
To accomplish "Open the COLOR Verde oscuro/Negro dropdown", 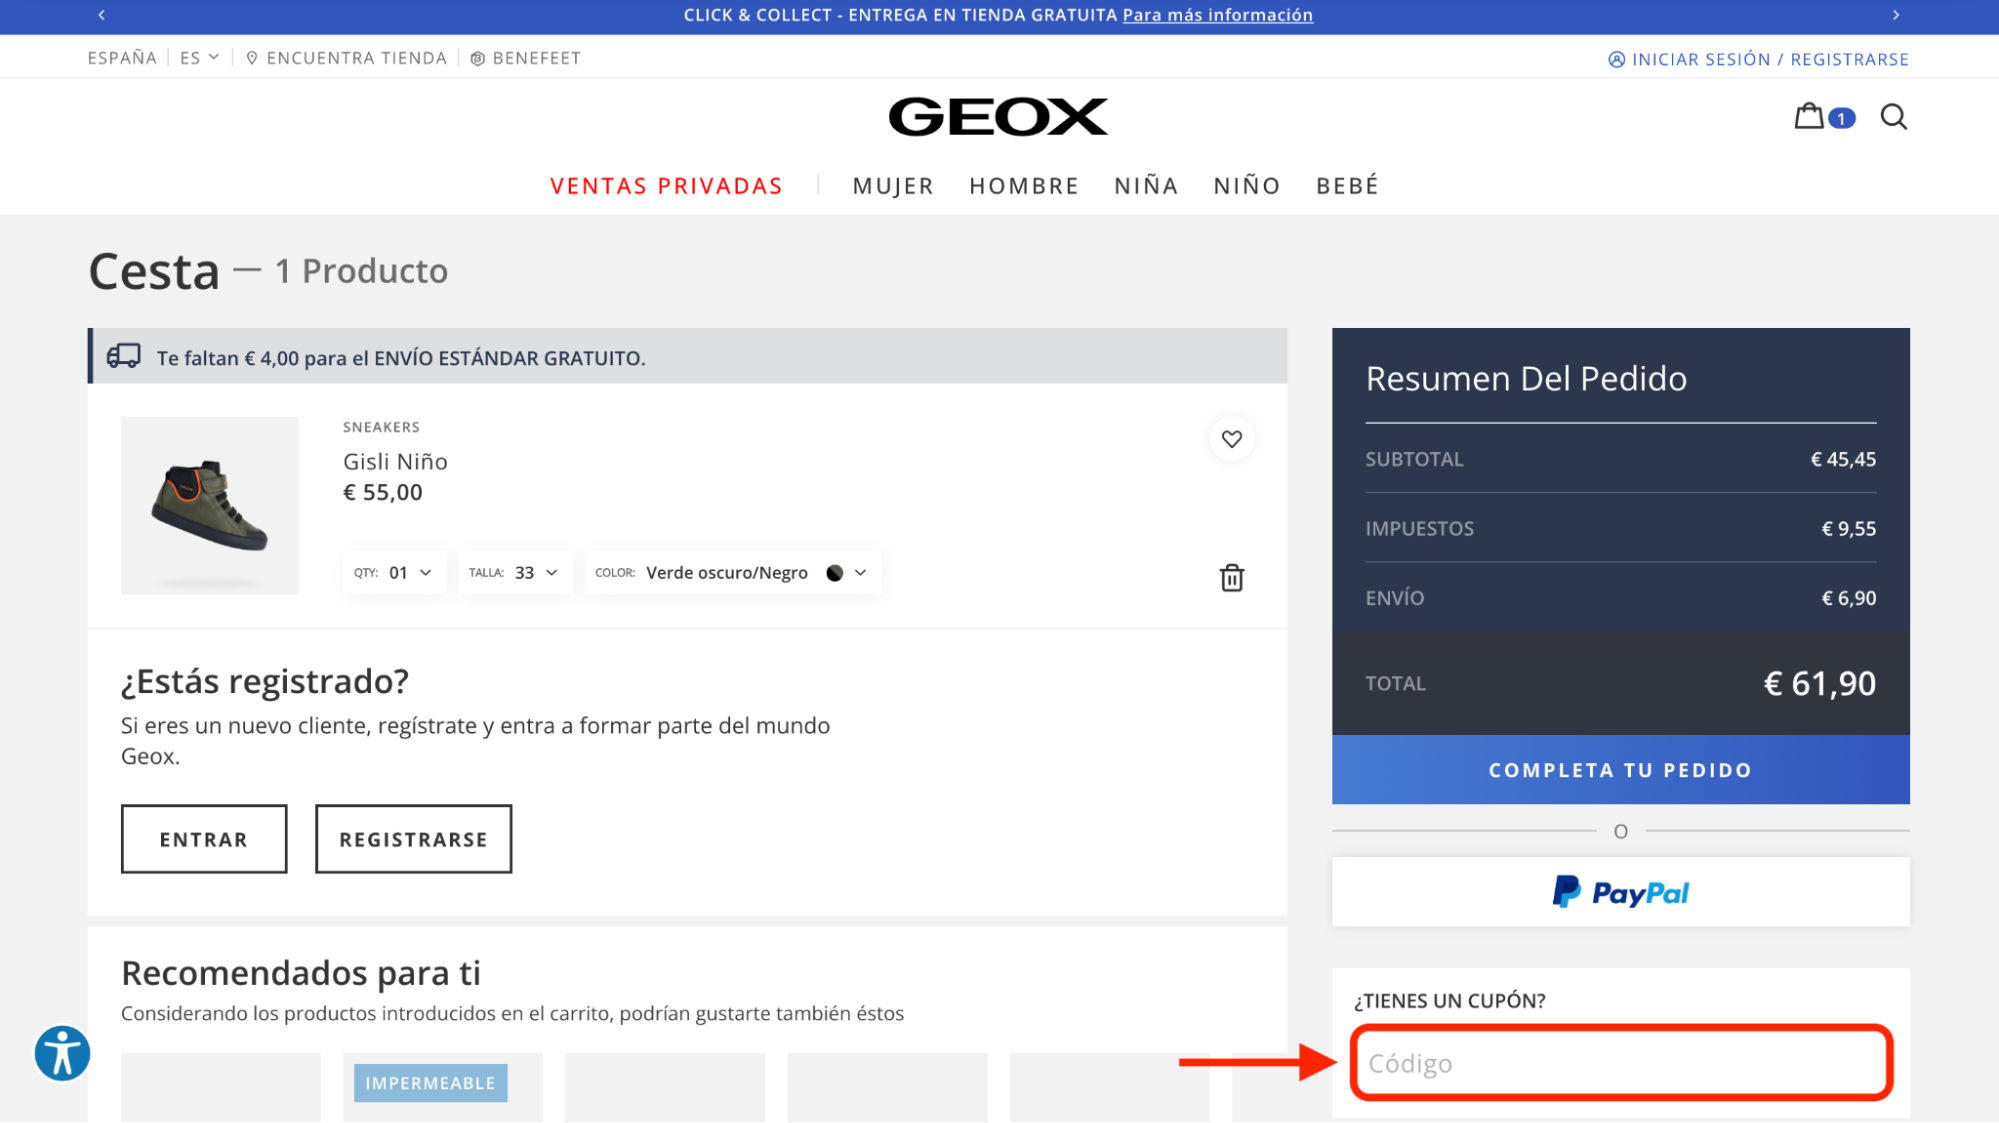I will [x=732, y=573].
